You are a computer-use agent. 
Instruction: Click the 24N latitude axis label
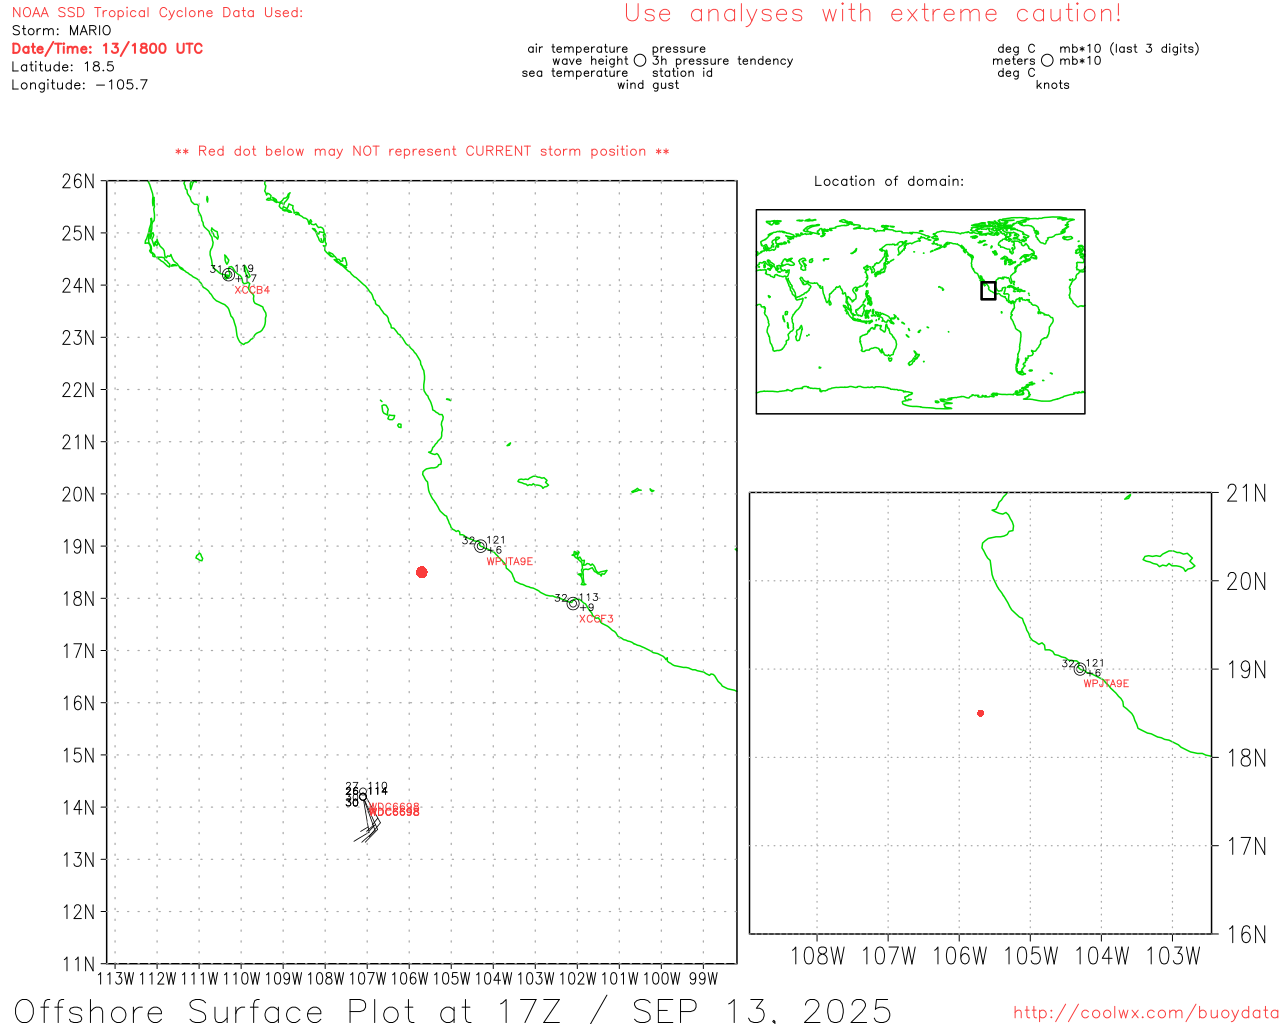point(79,286)
